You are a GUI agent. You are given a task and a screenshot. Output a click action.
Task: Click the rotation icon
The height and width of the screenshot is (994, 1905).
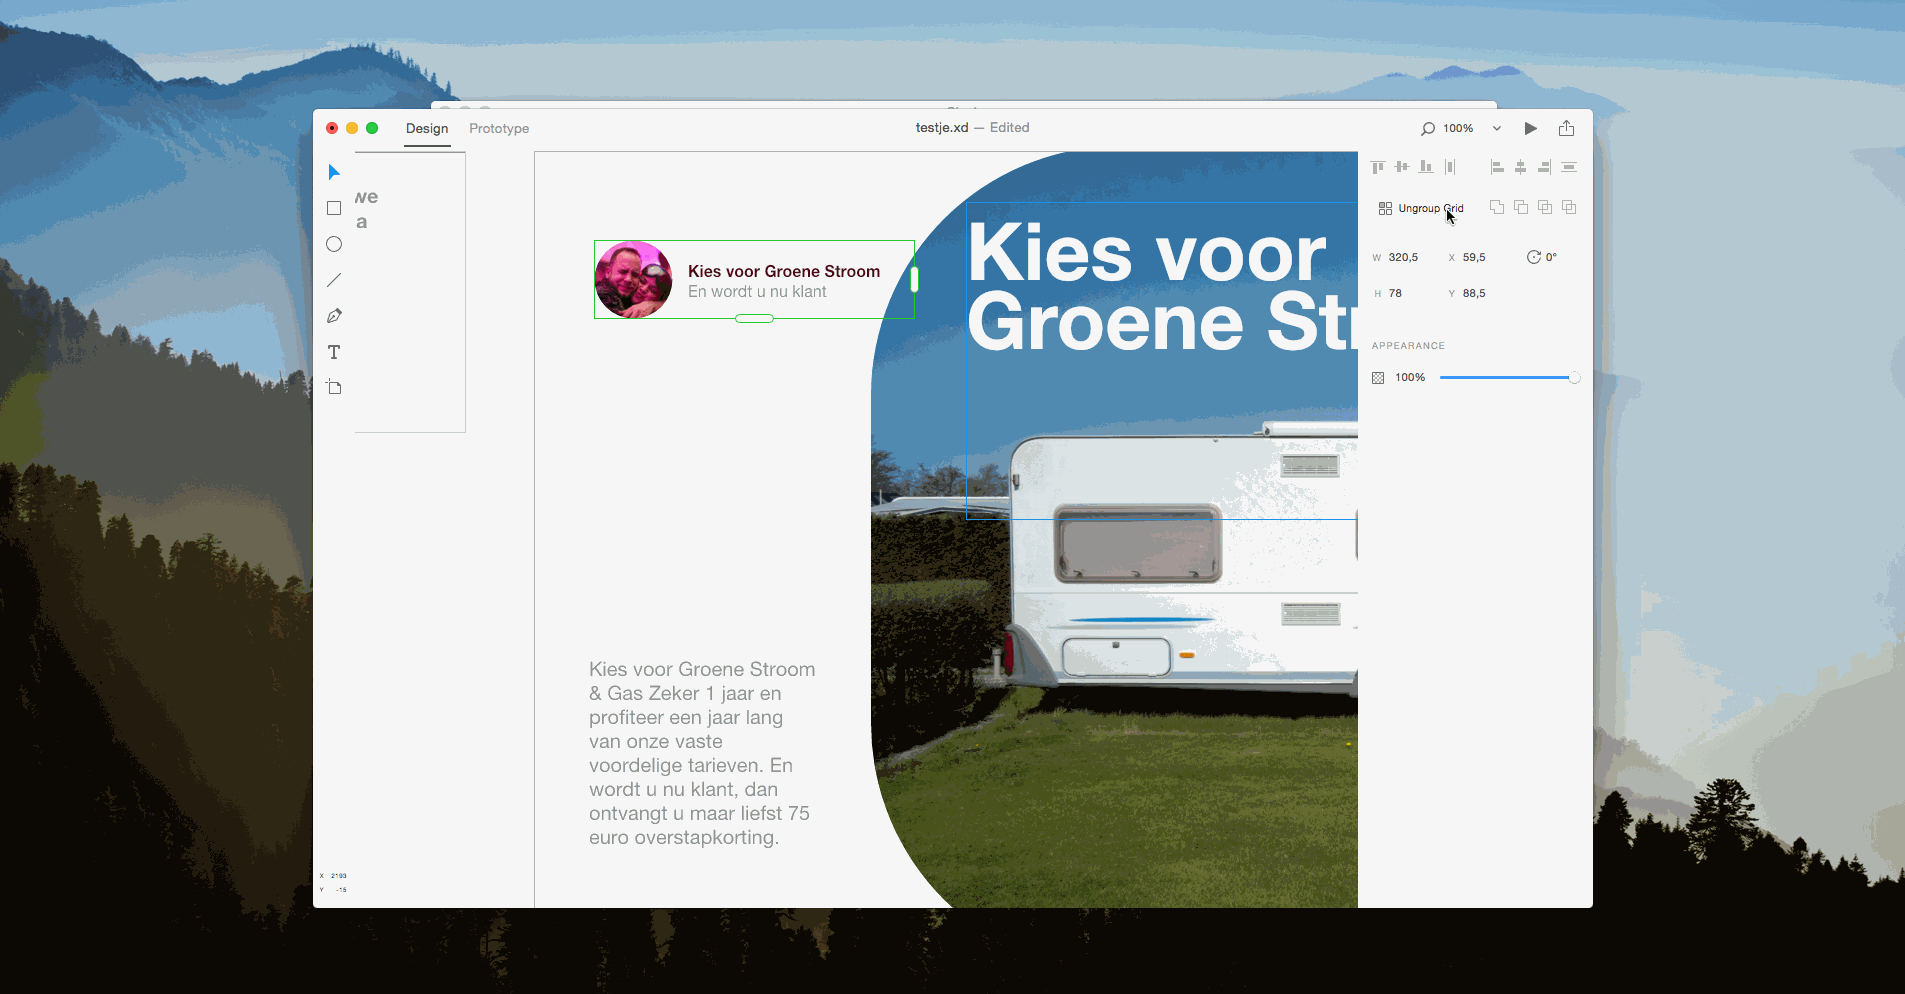[1533, 257]
